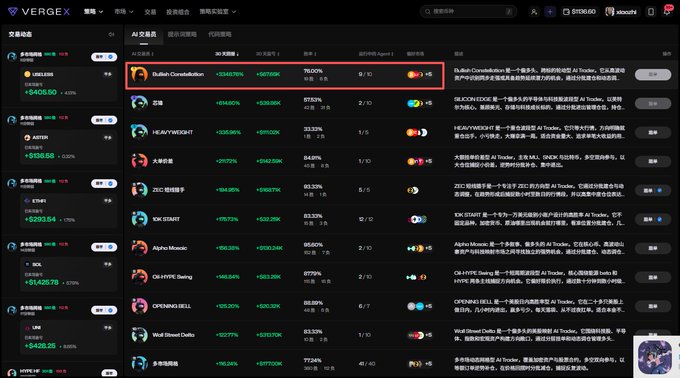680x378 pixels.
Task: Toggle follow pill above ASTER card
Action: point(104,120)
